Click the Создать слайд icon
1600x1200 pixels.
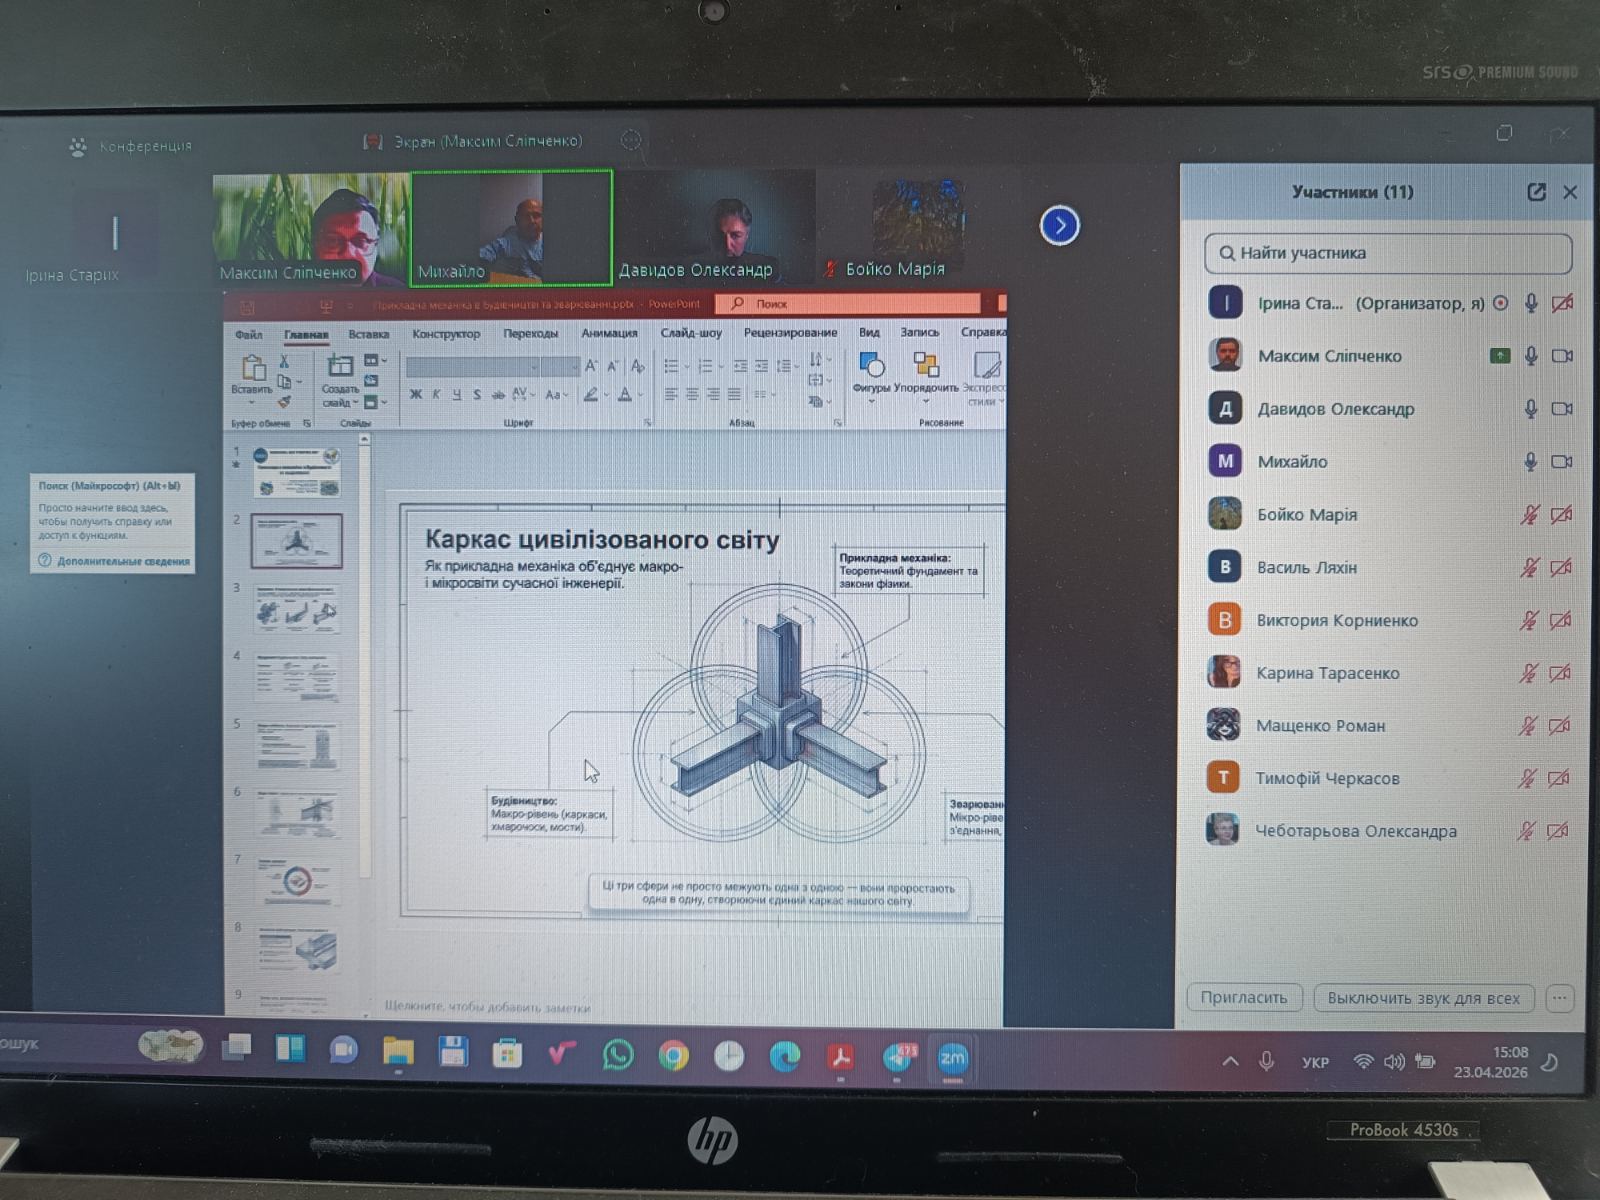tap(340, 368)
